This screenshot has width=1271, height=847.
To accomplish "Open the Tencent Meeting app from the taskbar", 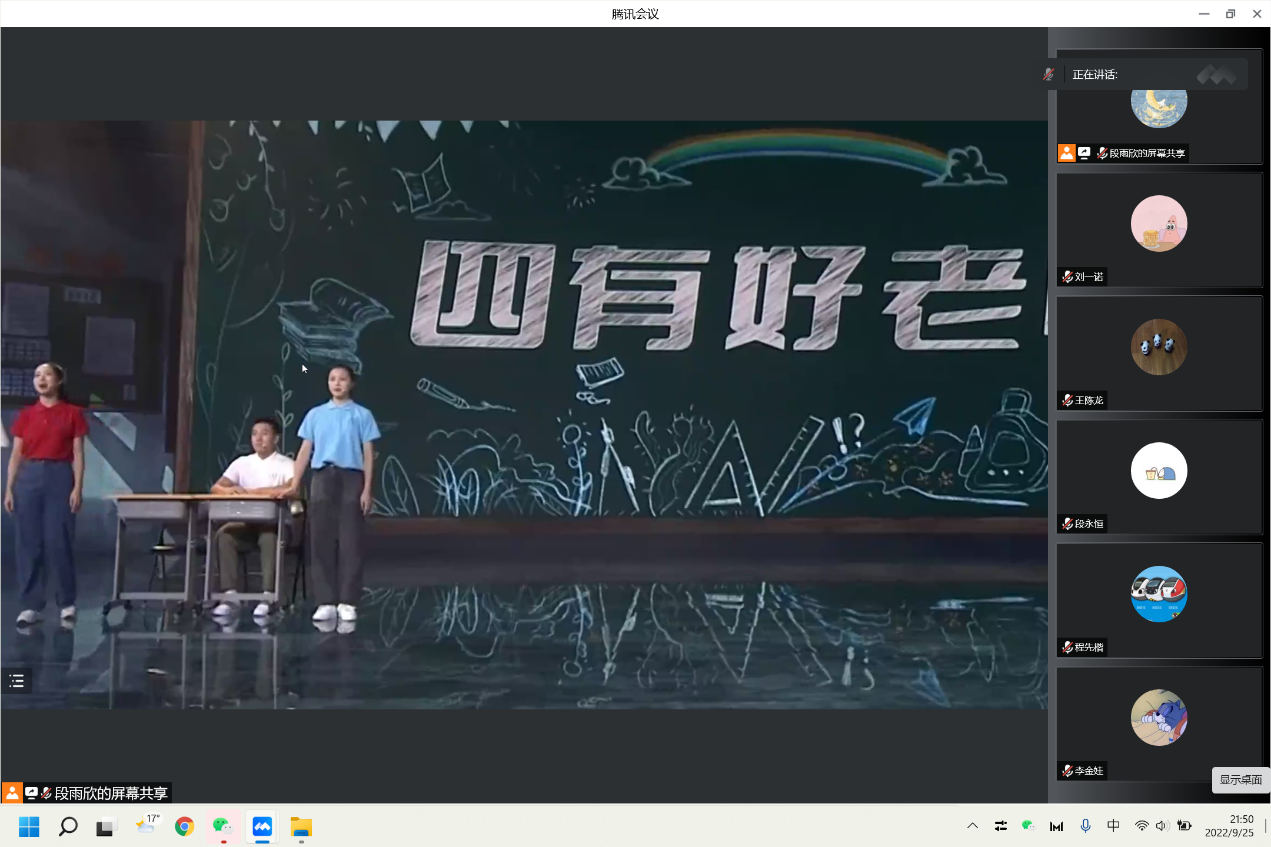I will pyautogui.click(x=261, y=827).
